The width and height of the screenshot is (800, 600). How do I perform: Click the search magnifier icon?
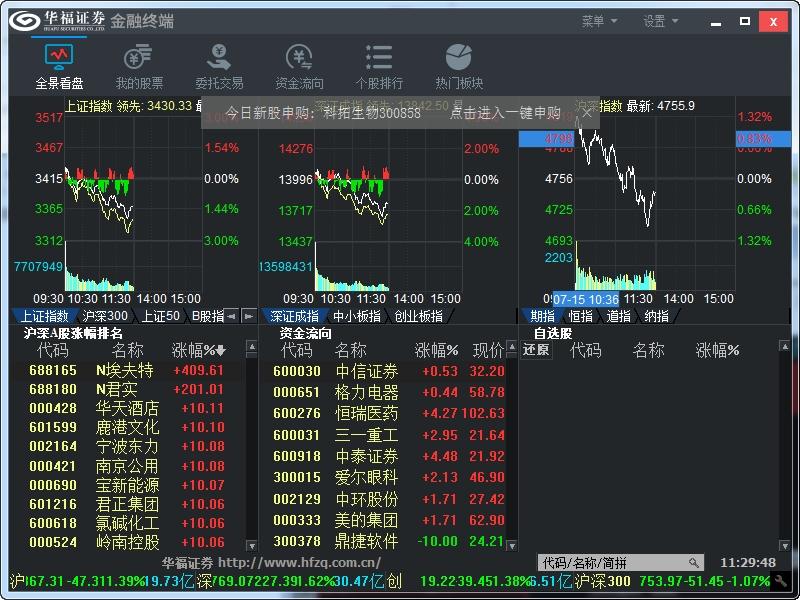[x=693, y=563]
